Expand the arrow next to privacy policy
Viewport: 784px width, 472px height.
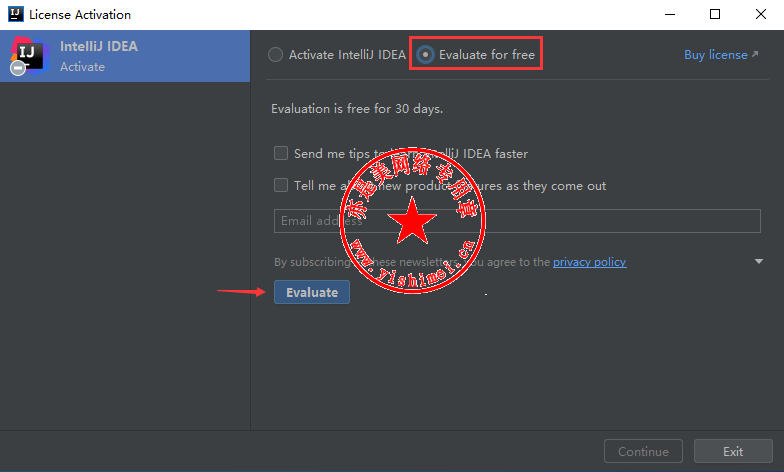759,262
